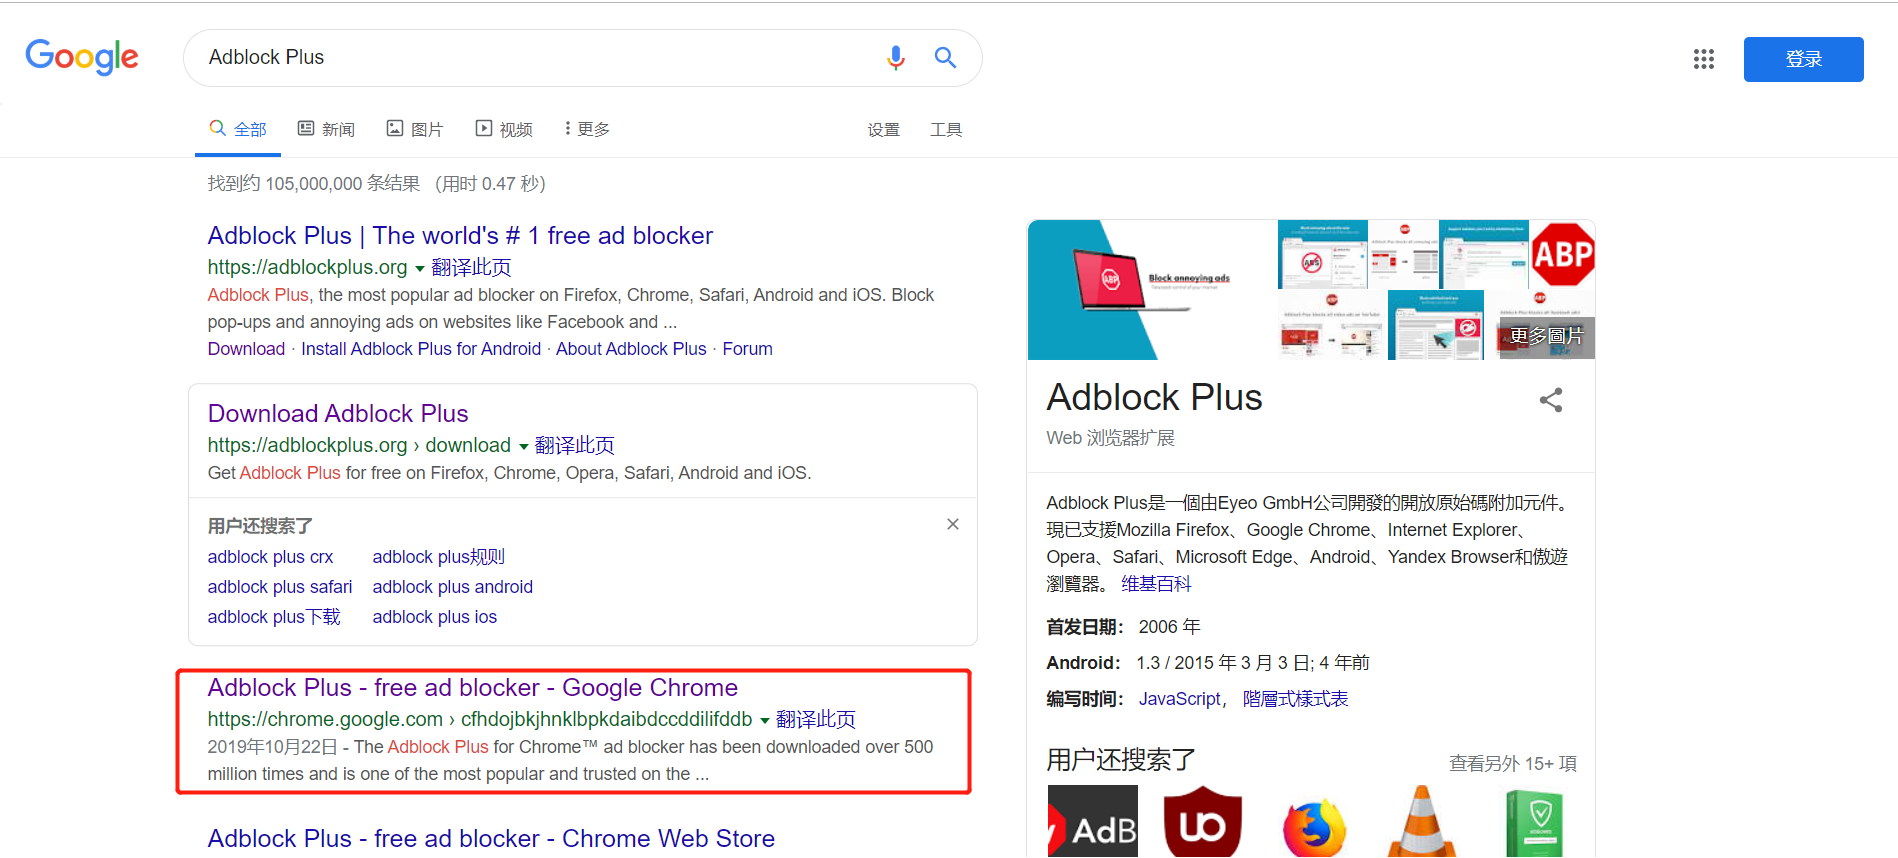
Task: Select the uBlock Origin shield icon
Action: [x=1202, y=822]
